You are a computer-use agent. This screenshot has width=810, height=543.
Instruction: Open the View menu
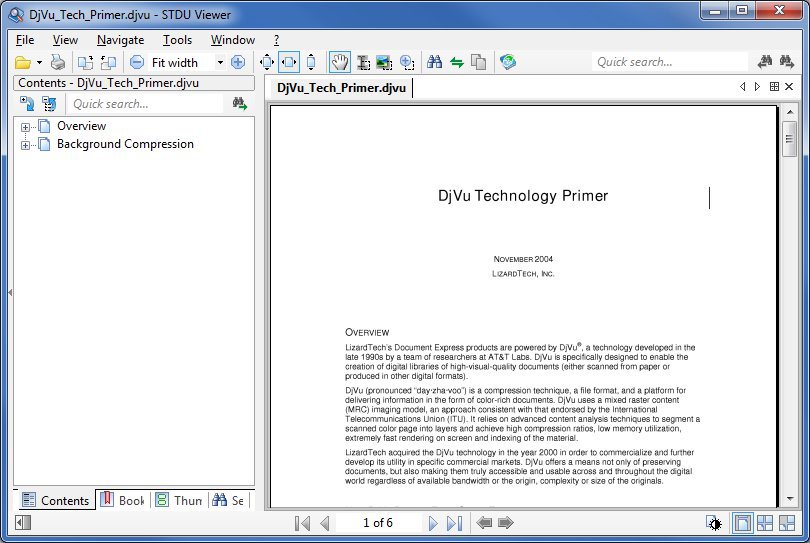click(x=65, y=40)
